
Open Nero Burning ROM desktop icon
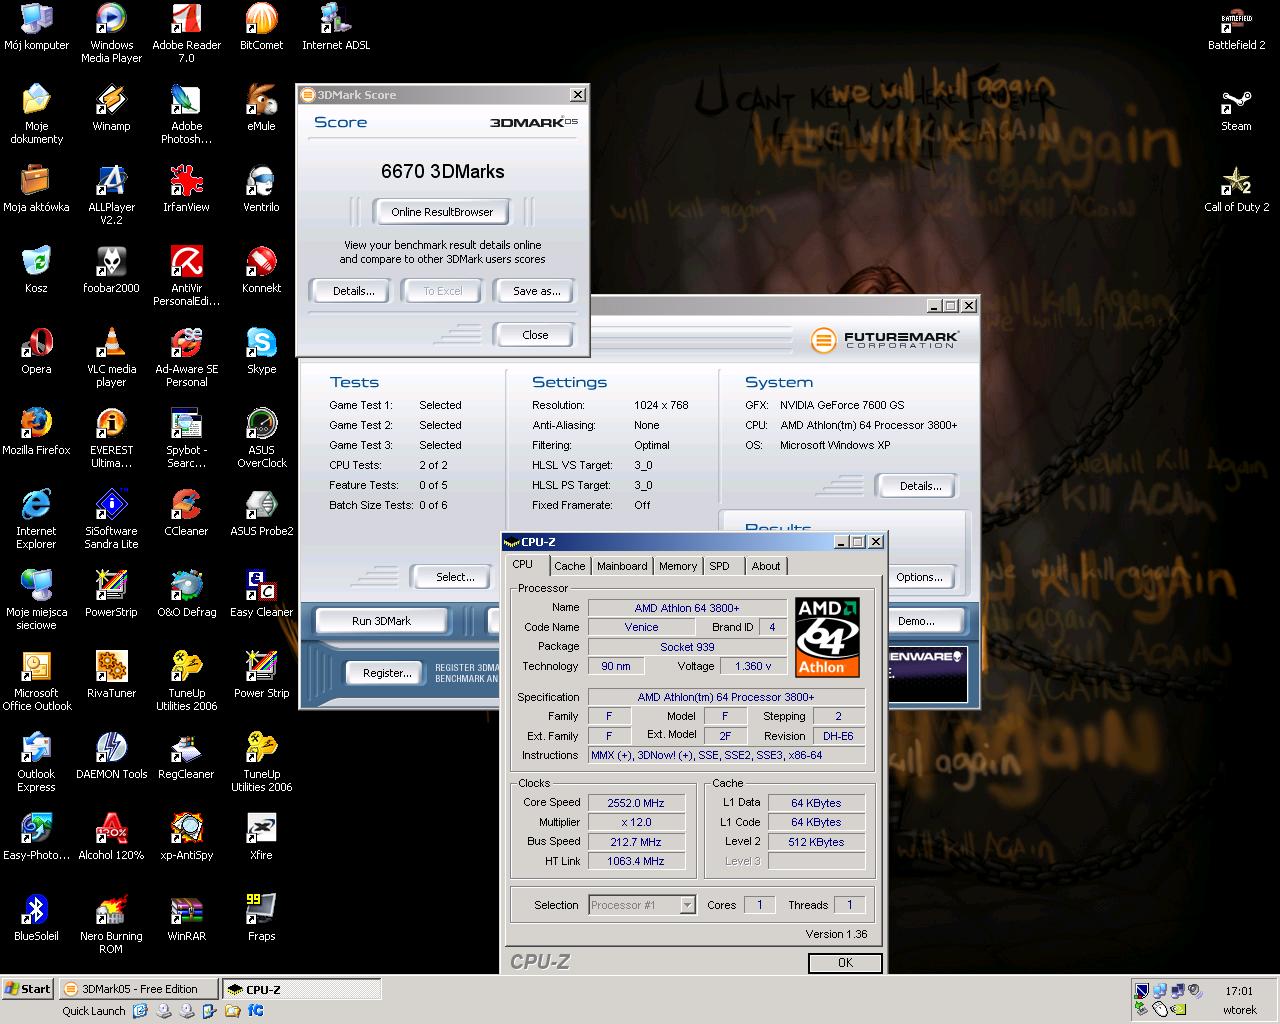(111, 925)
